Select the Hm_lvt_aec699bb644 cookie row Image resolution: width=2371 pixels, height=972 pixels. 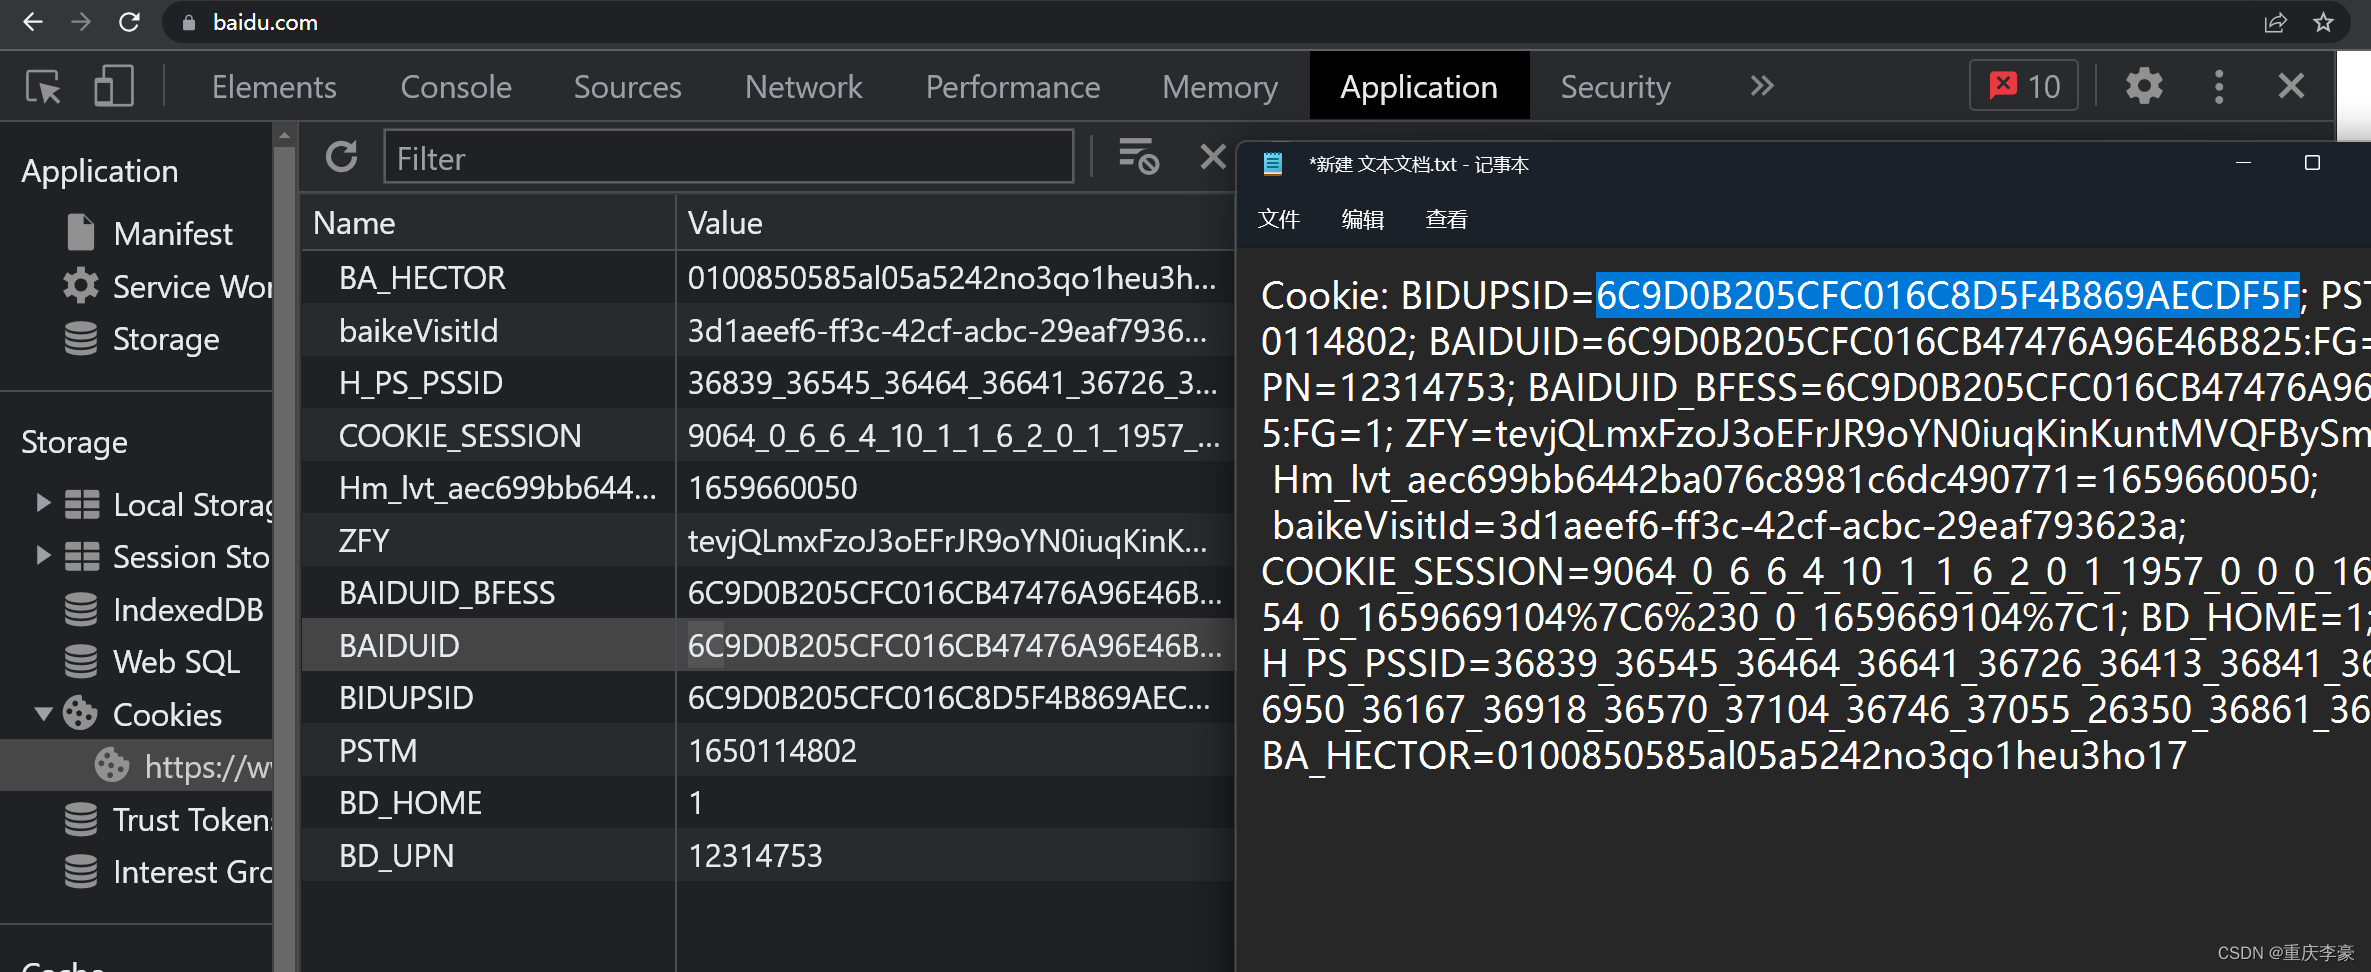768,487
